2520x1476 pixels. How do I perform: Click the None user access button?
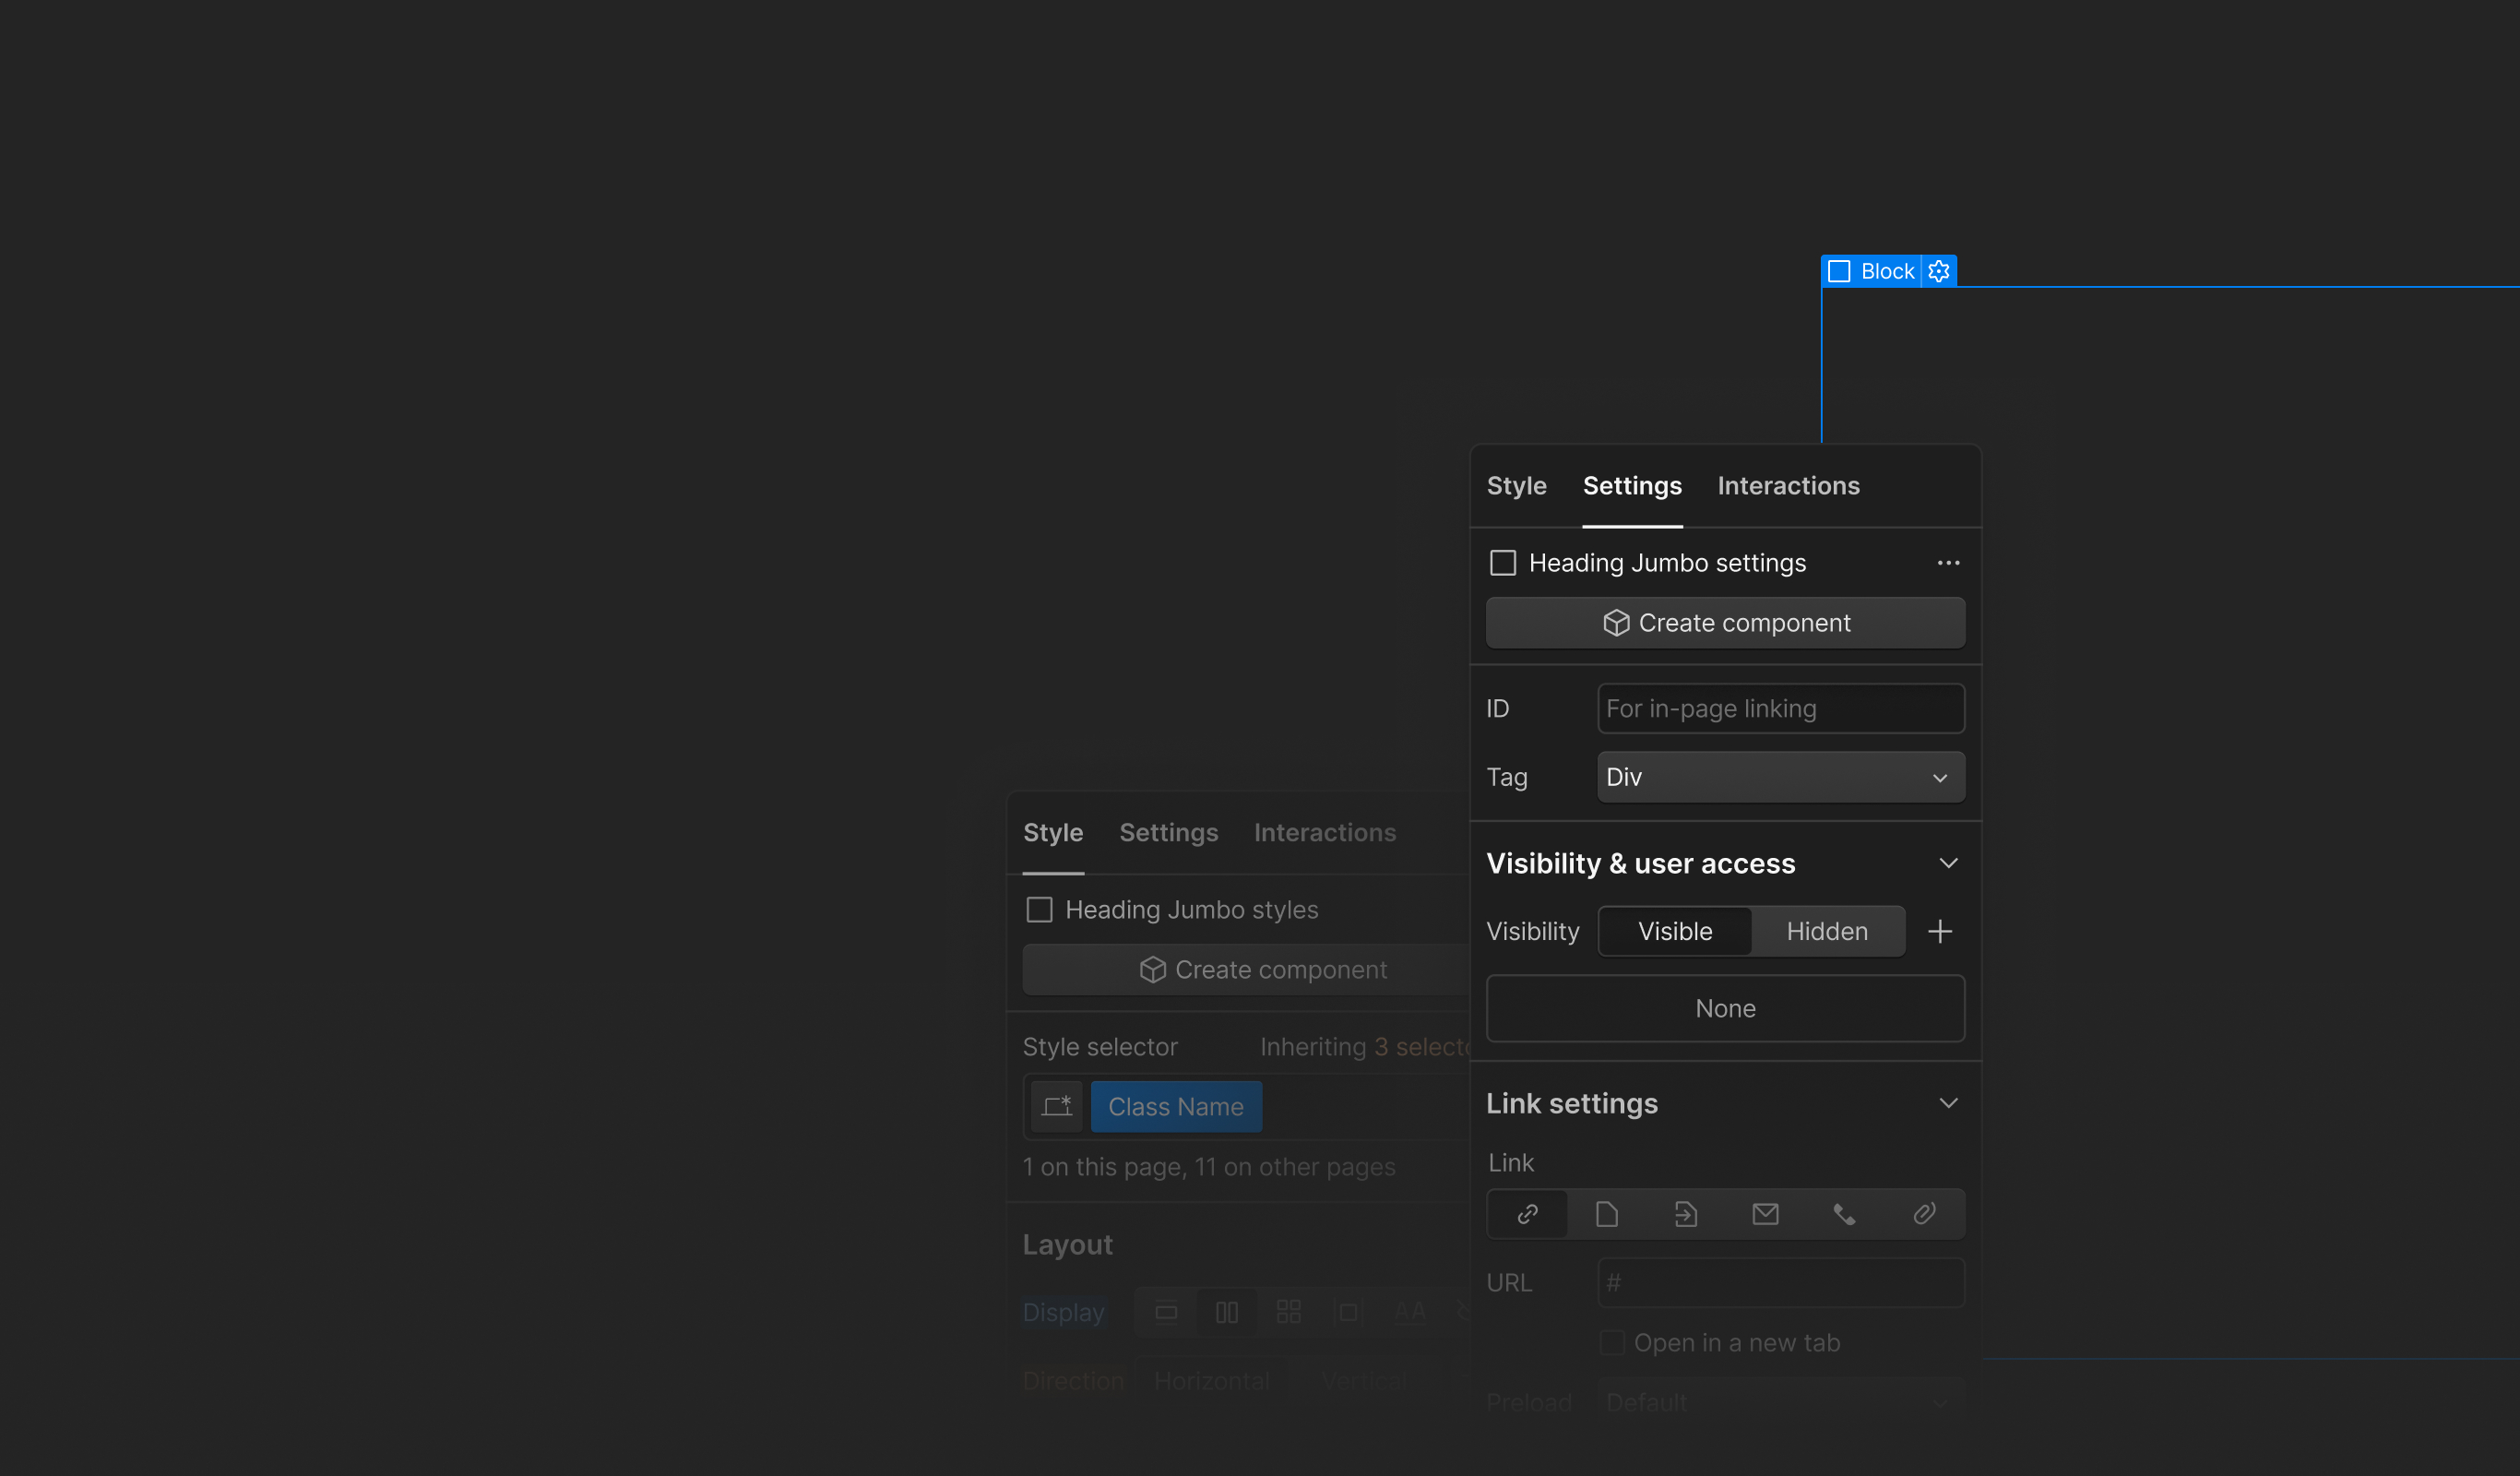[x=1725, y=1009]
